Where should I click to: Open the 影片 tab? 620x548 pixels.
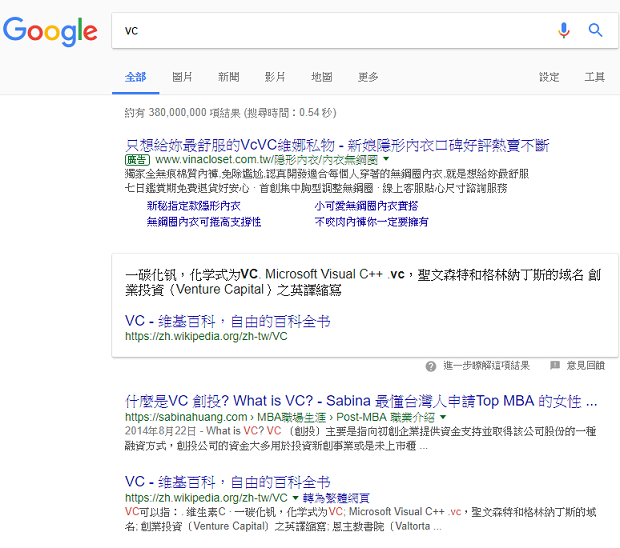point(275,77)
